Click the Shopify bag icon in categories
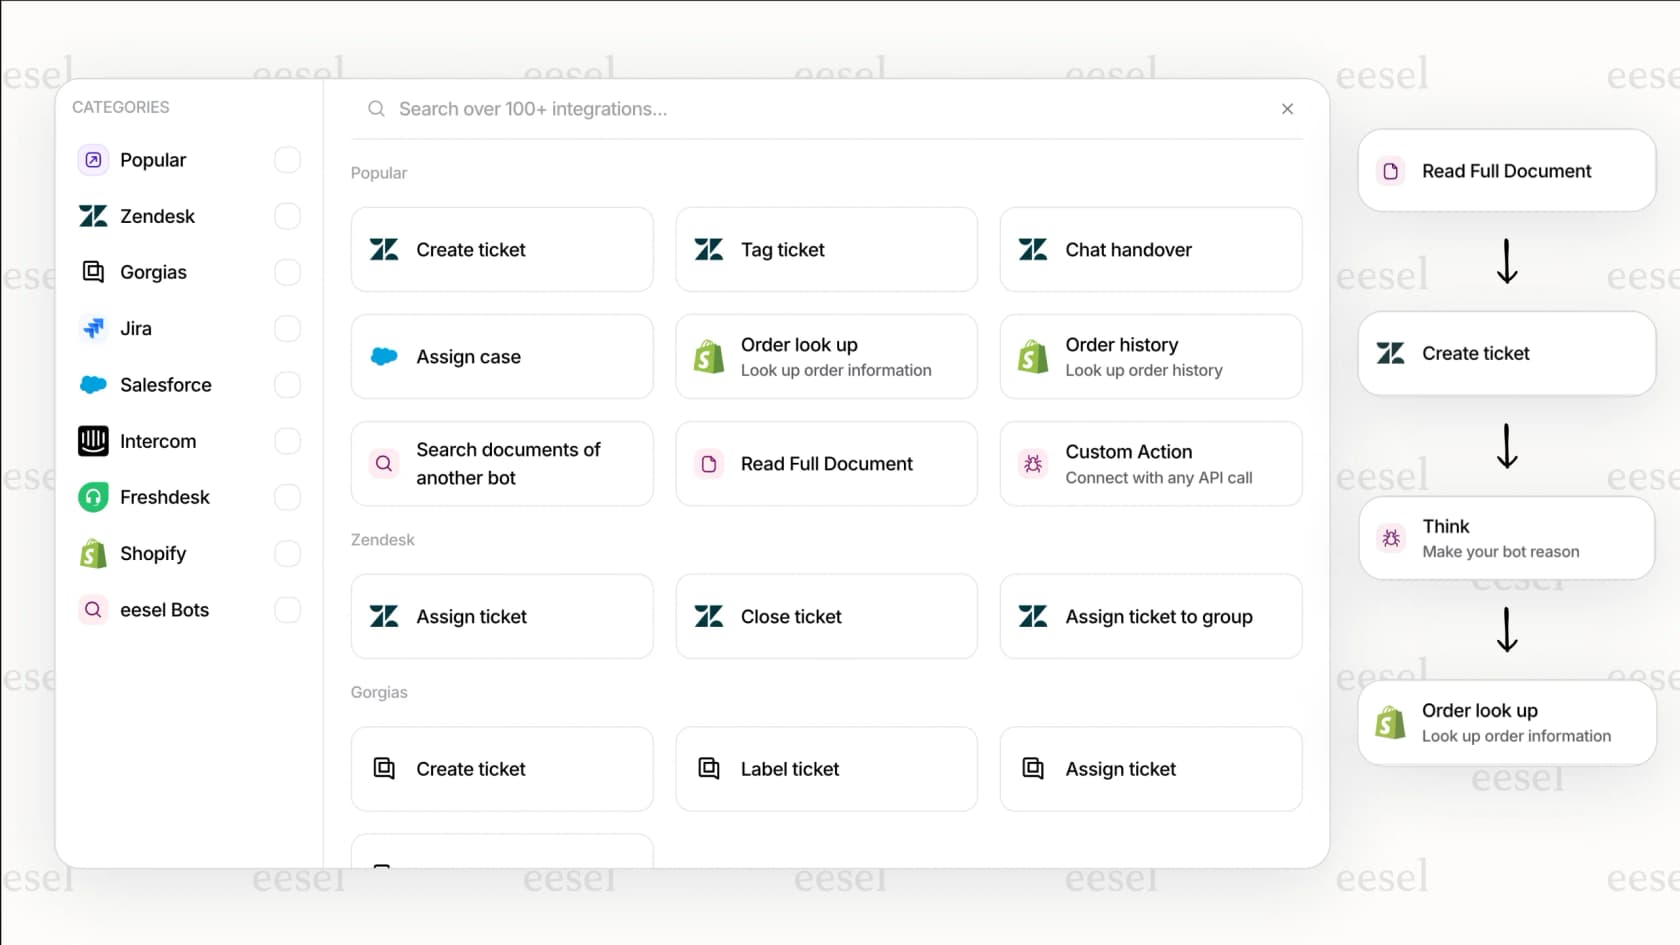The image size is (1680, 945). click(x=93, y=553)
